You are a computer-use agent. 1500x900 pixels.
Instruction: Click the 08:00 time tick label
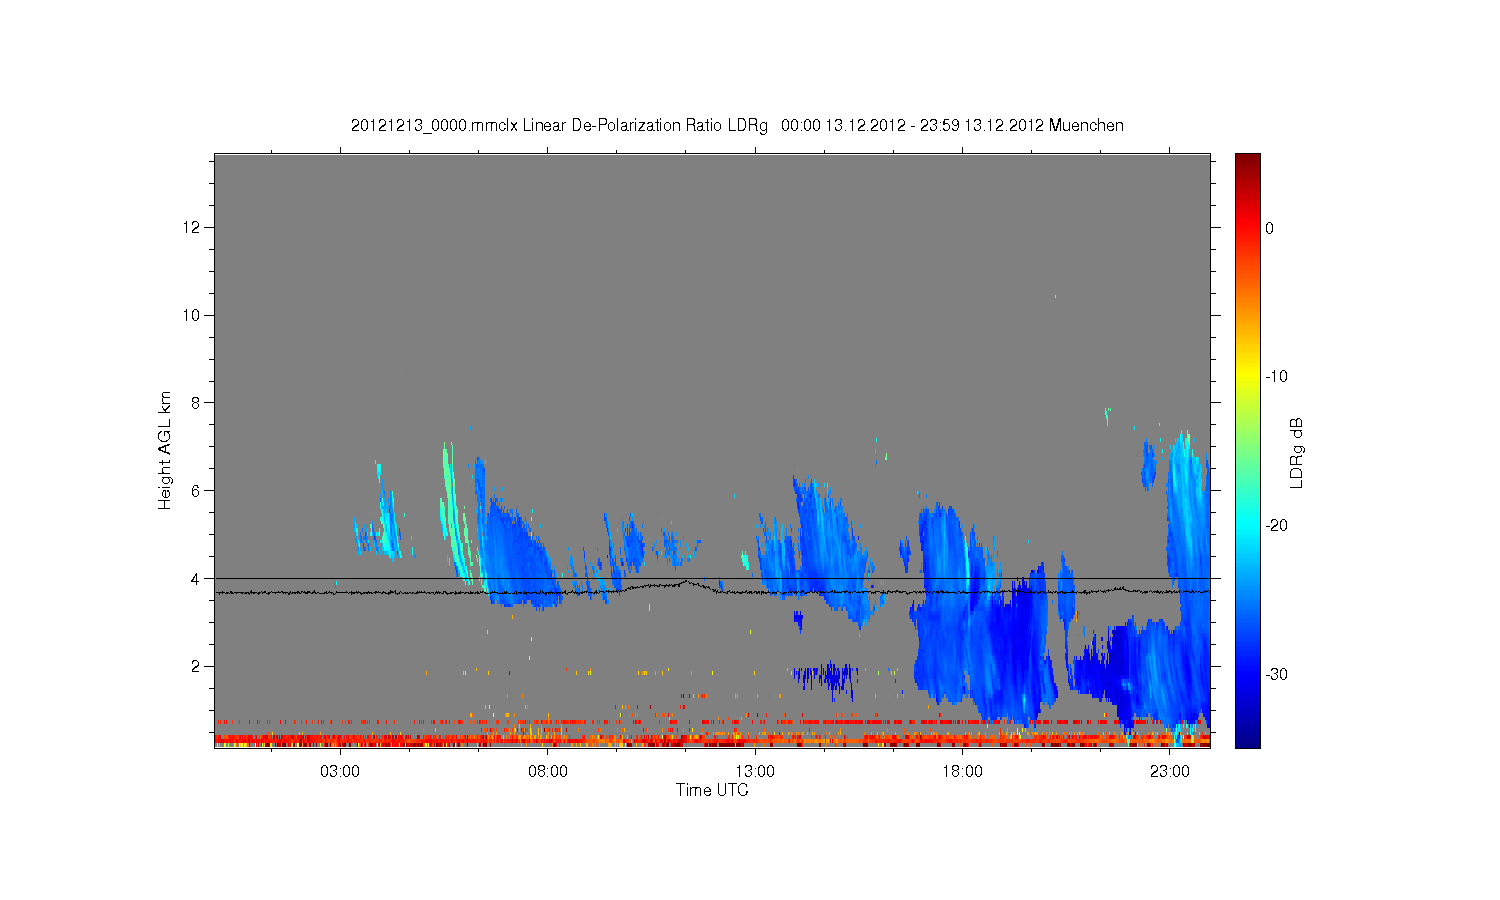(548, 772)
